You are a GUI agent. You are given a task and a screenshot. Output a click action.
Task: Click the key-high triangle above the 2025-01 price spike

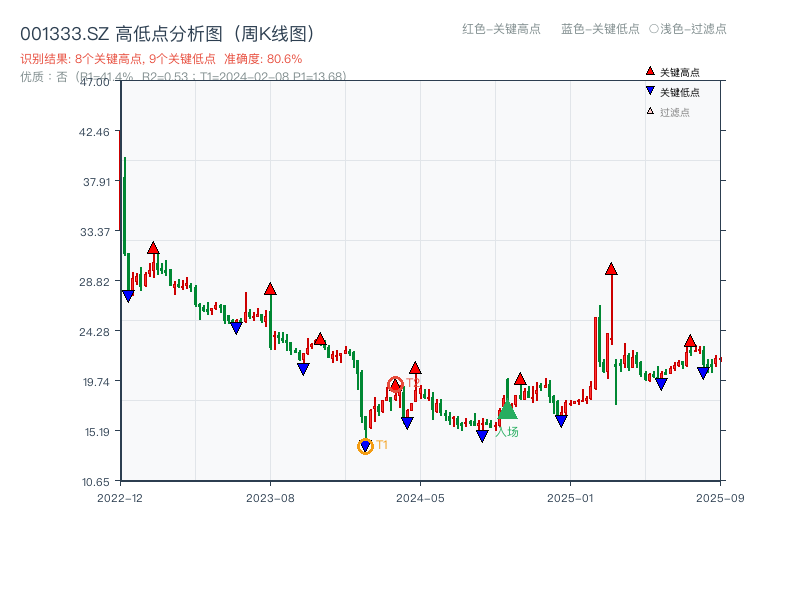pos(610,268)
